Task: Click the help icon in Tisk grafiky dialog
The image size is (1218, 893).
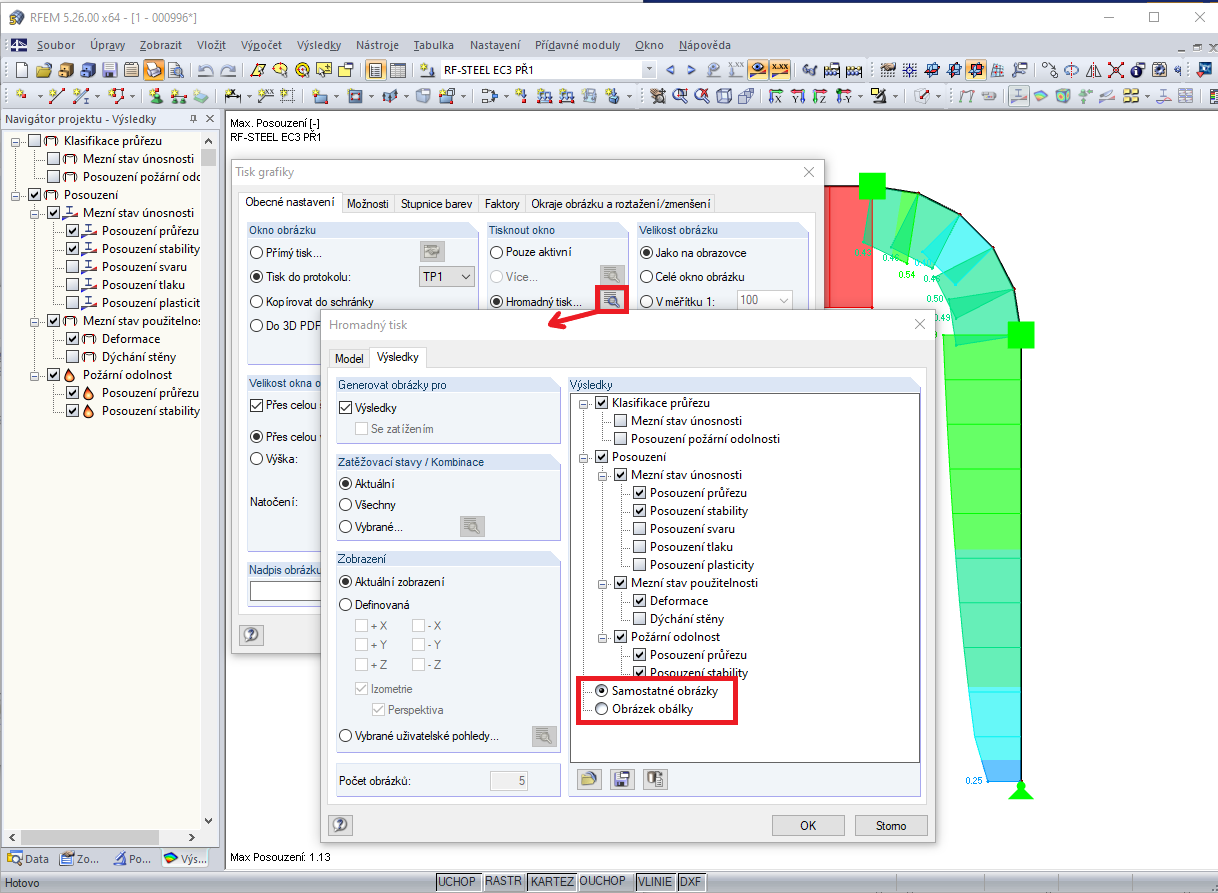Action: coord(250,634)
